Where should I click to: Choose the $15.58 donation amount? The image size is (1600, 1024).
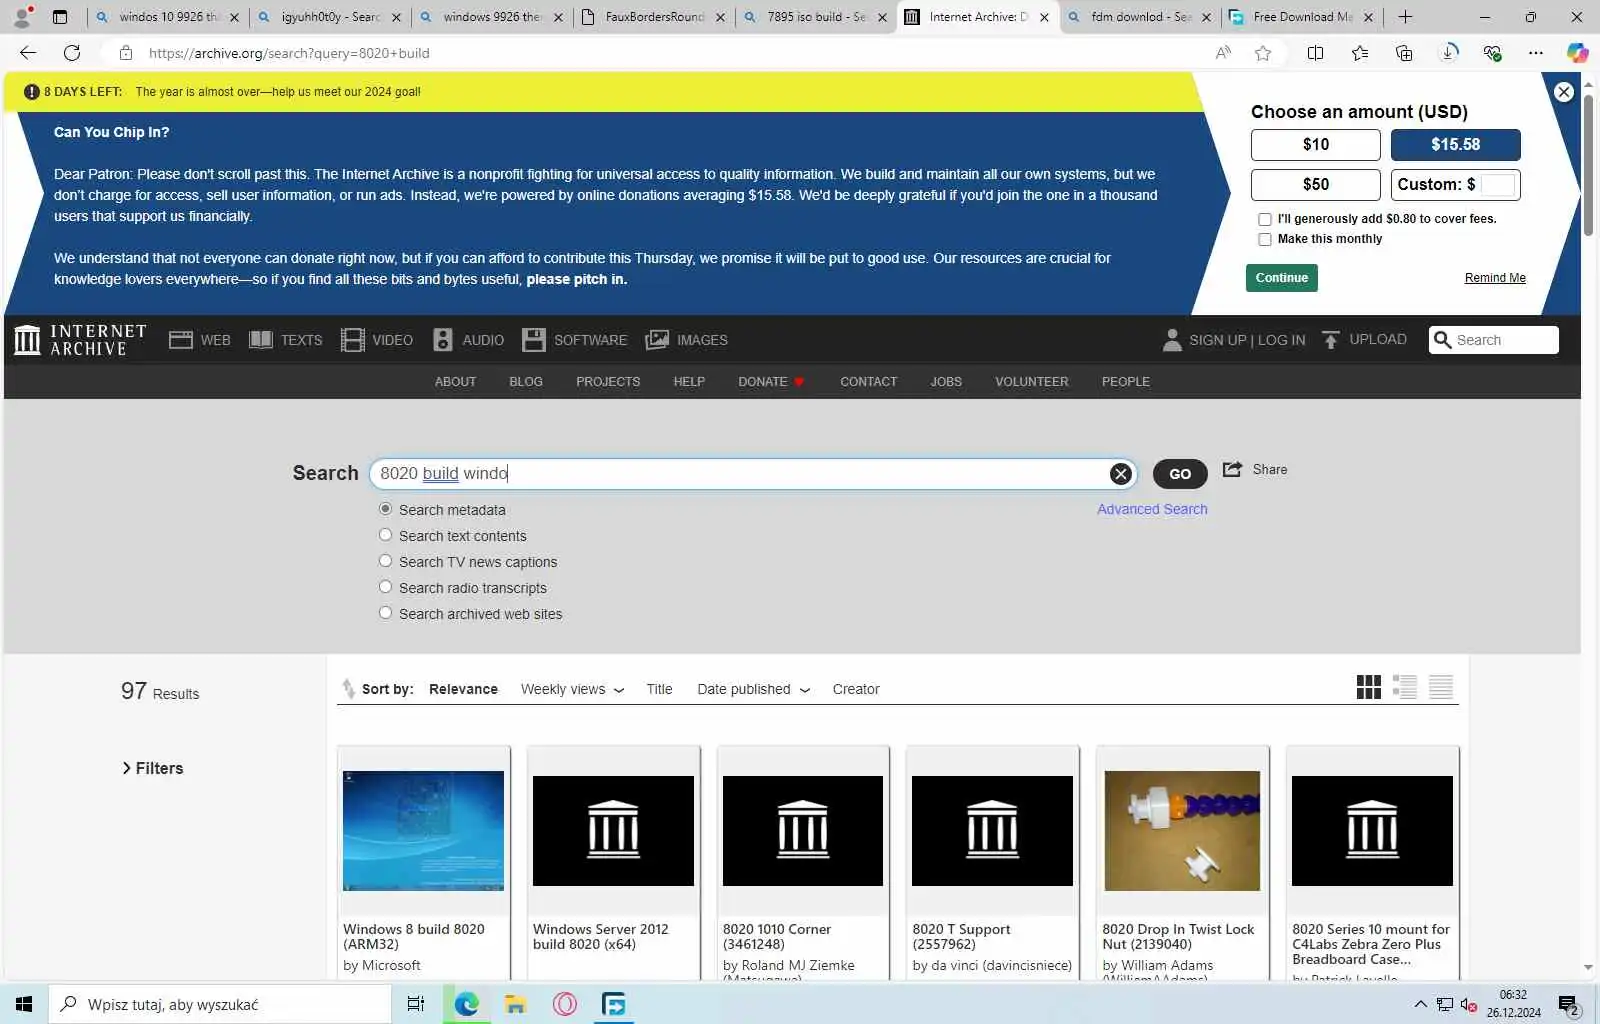pos(1456,144)
